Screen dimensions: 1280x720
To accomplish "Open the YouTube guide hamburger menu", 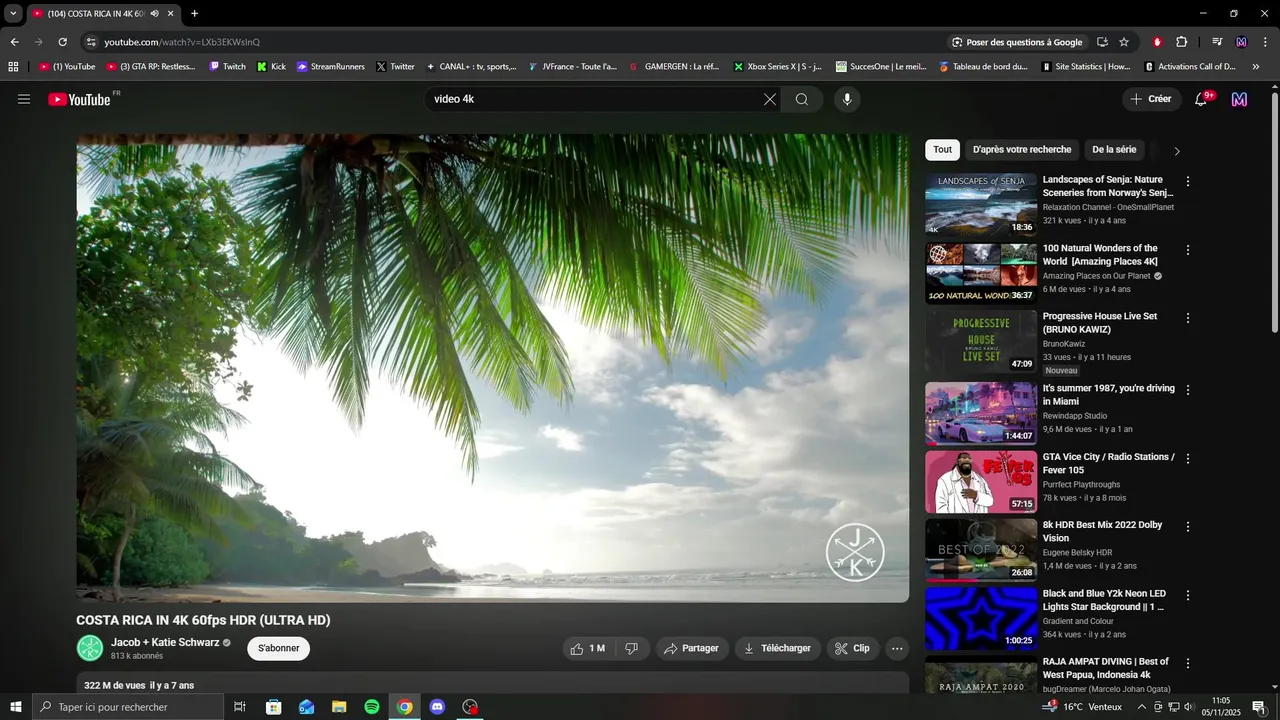I will point(24,99).
